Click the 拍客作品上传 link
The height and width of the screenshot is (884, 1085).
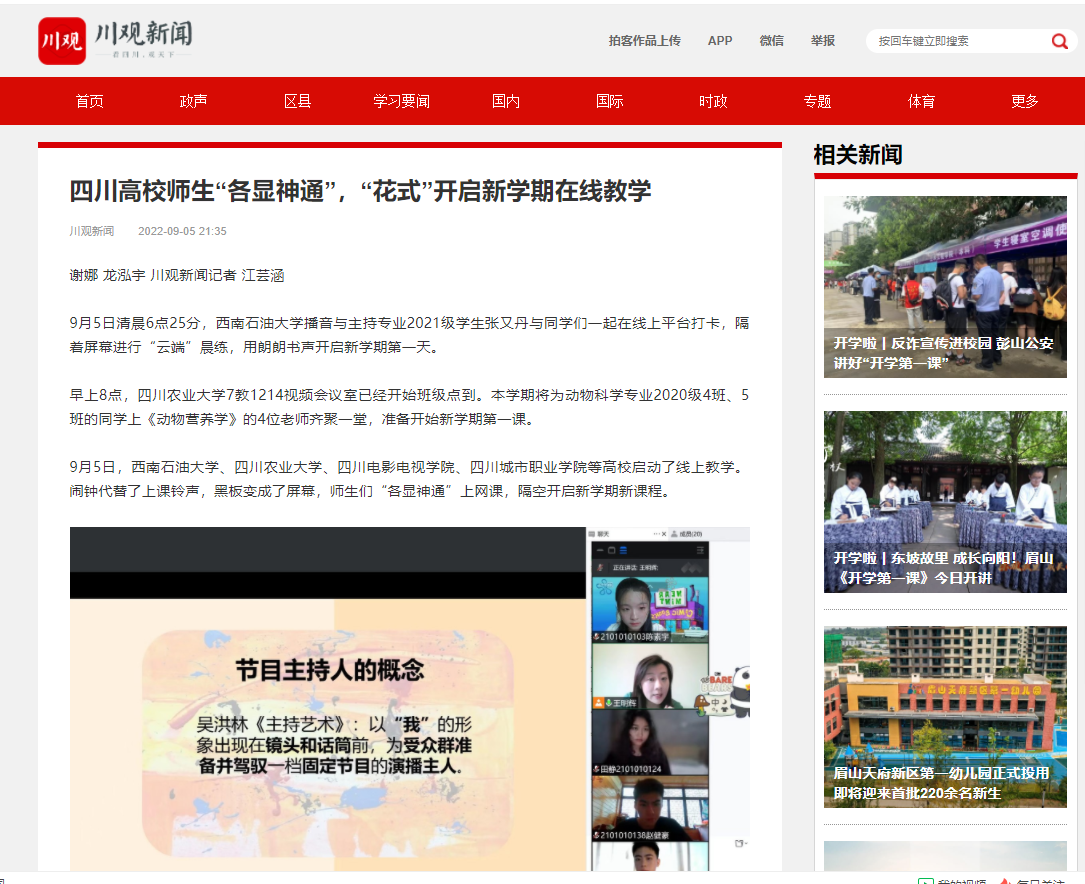coord(644,41)
